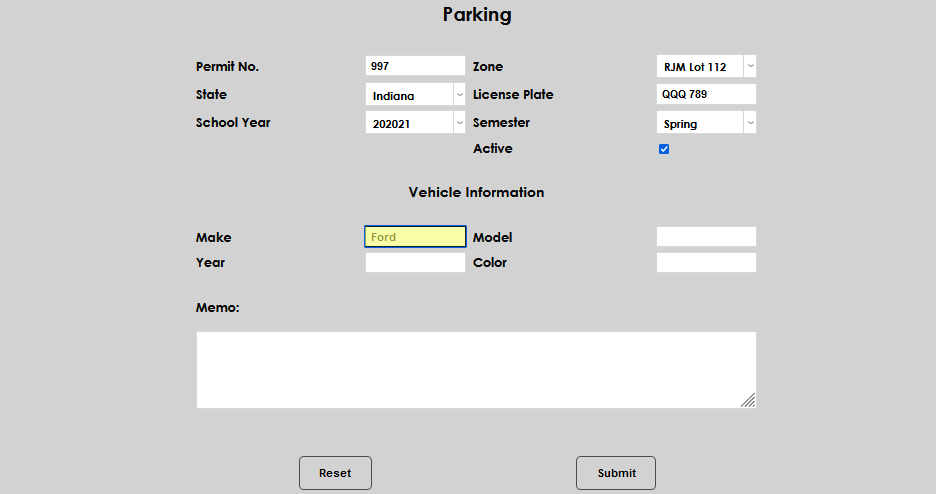Uncheck the Active checkbox
Image resolution: width=936 pixels, height=494 pixels.
664,149
